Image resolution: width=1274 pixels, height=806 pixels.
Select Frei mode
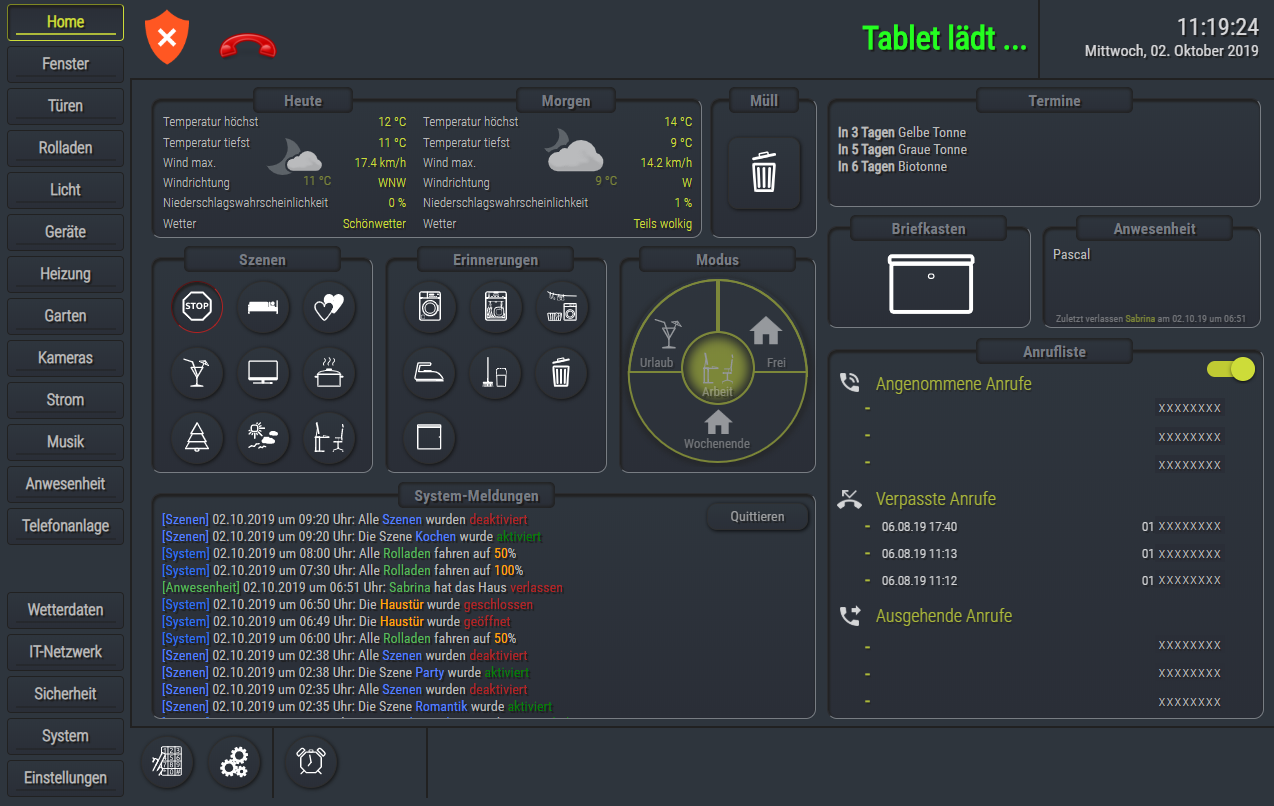[x=768, y=343]
